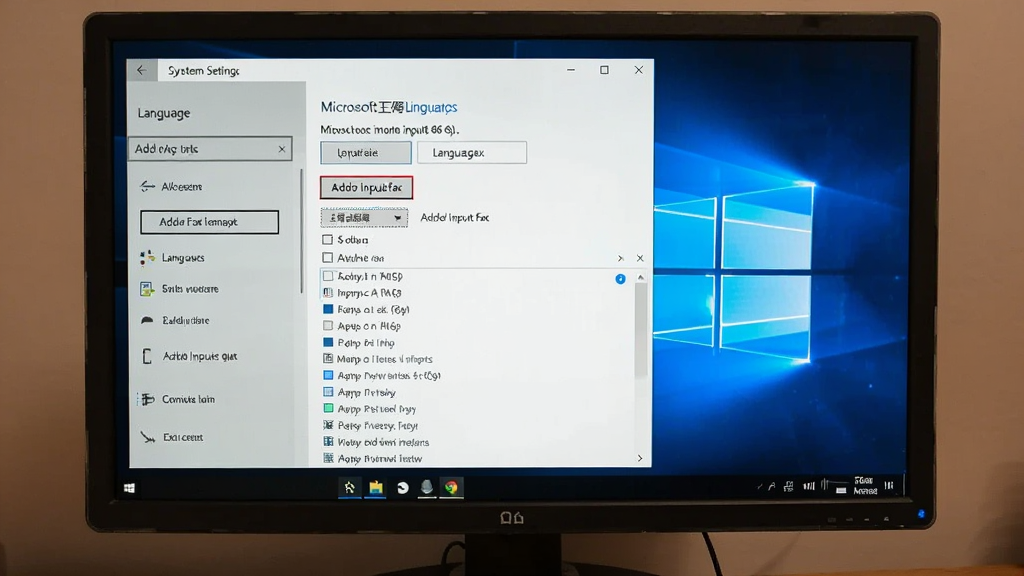The image size is (1024, 576).
Task: Expand the chevron at the list's bottom right
Action: 639,458
